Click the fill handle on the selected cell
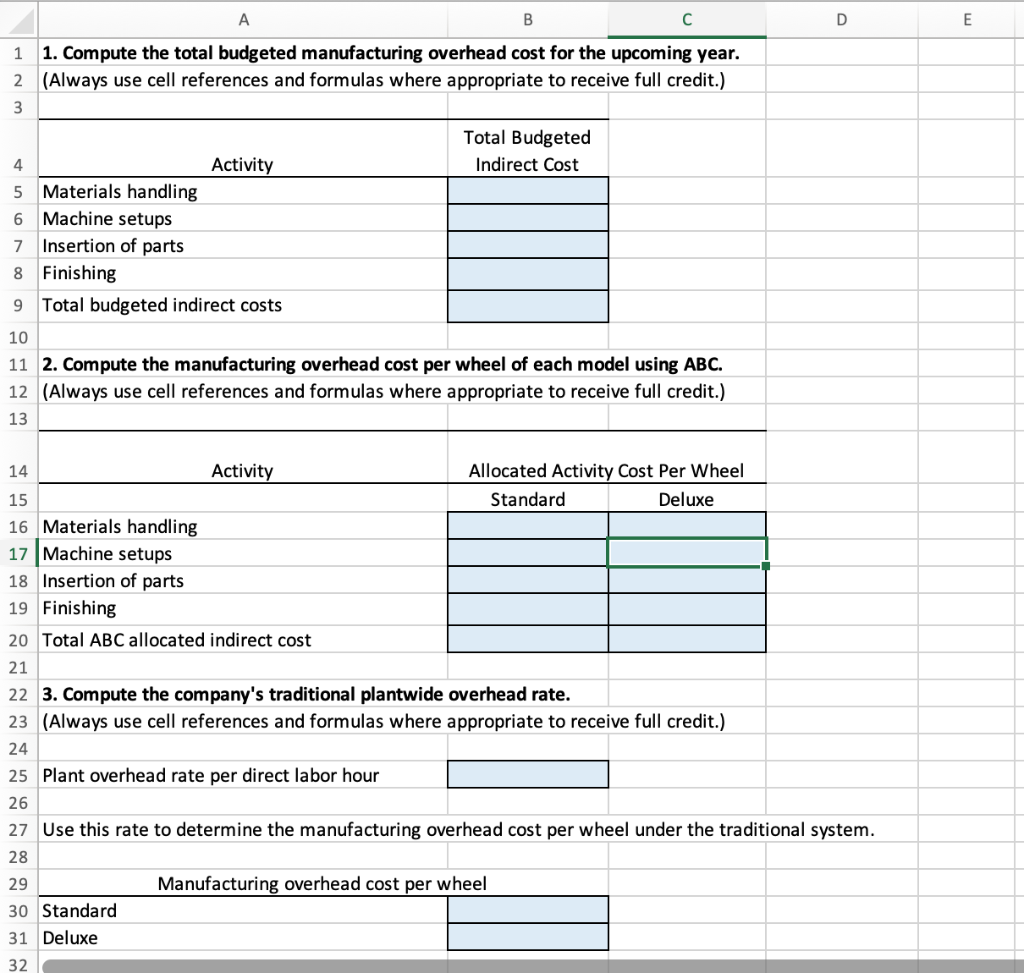 point(766,566)
